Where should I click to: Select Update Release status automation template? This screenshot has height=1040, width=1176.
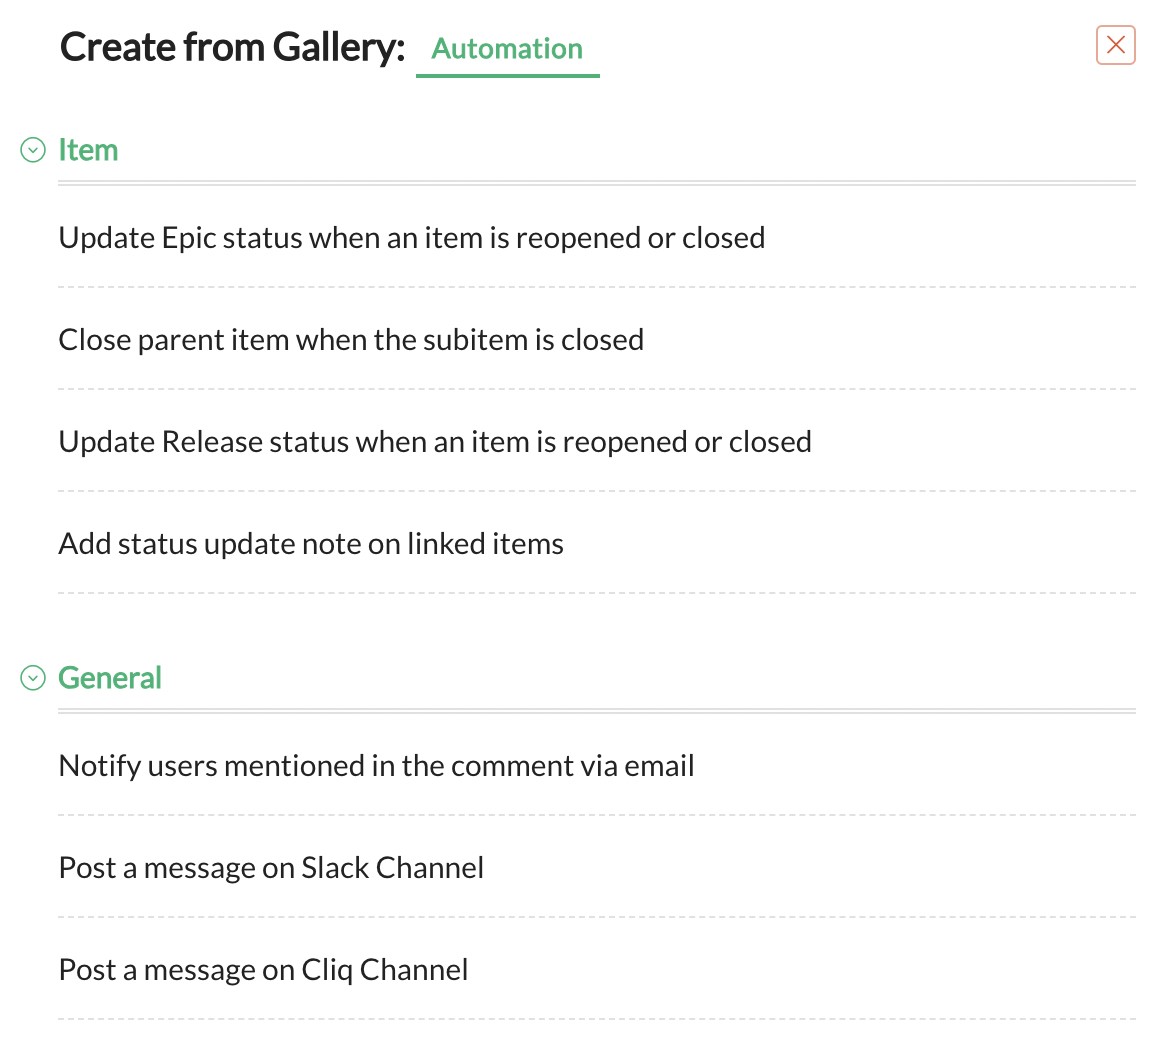coord(435,442)
